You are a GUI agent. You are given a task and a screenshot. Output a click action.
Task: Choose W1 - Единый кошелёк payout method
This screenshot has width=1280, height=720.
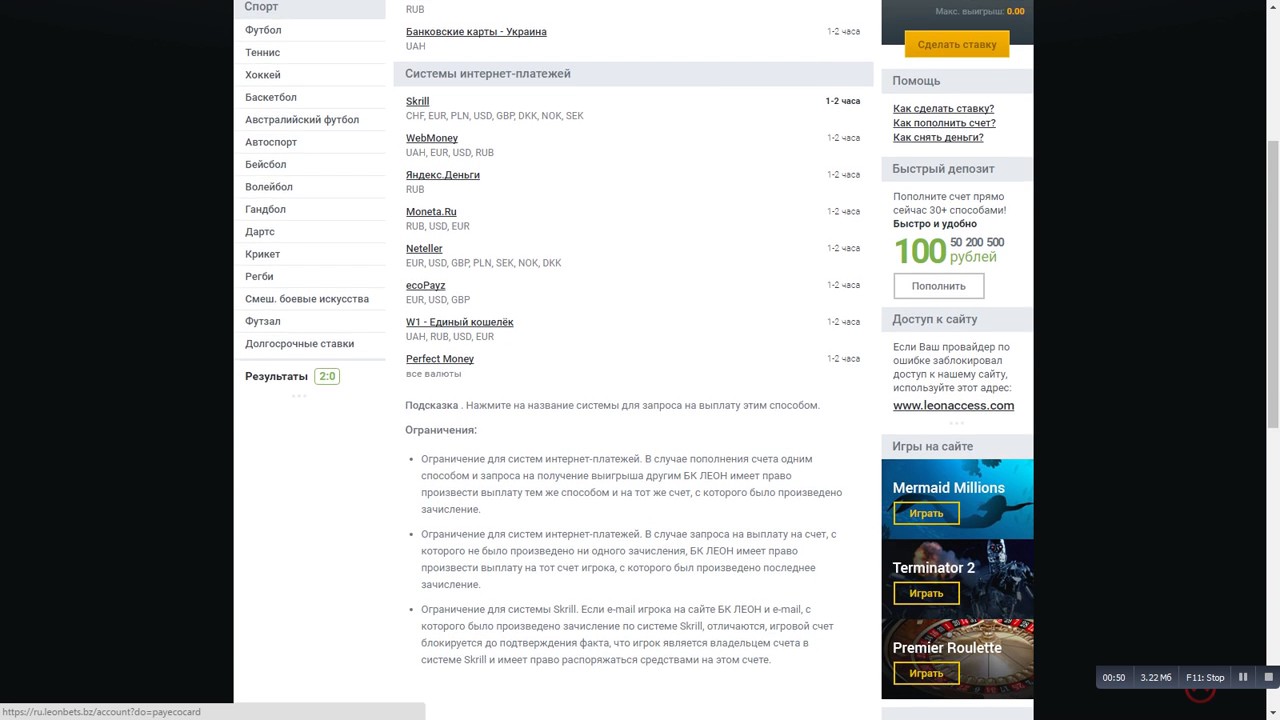coord(460,322)
